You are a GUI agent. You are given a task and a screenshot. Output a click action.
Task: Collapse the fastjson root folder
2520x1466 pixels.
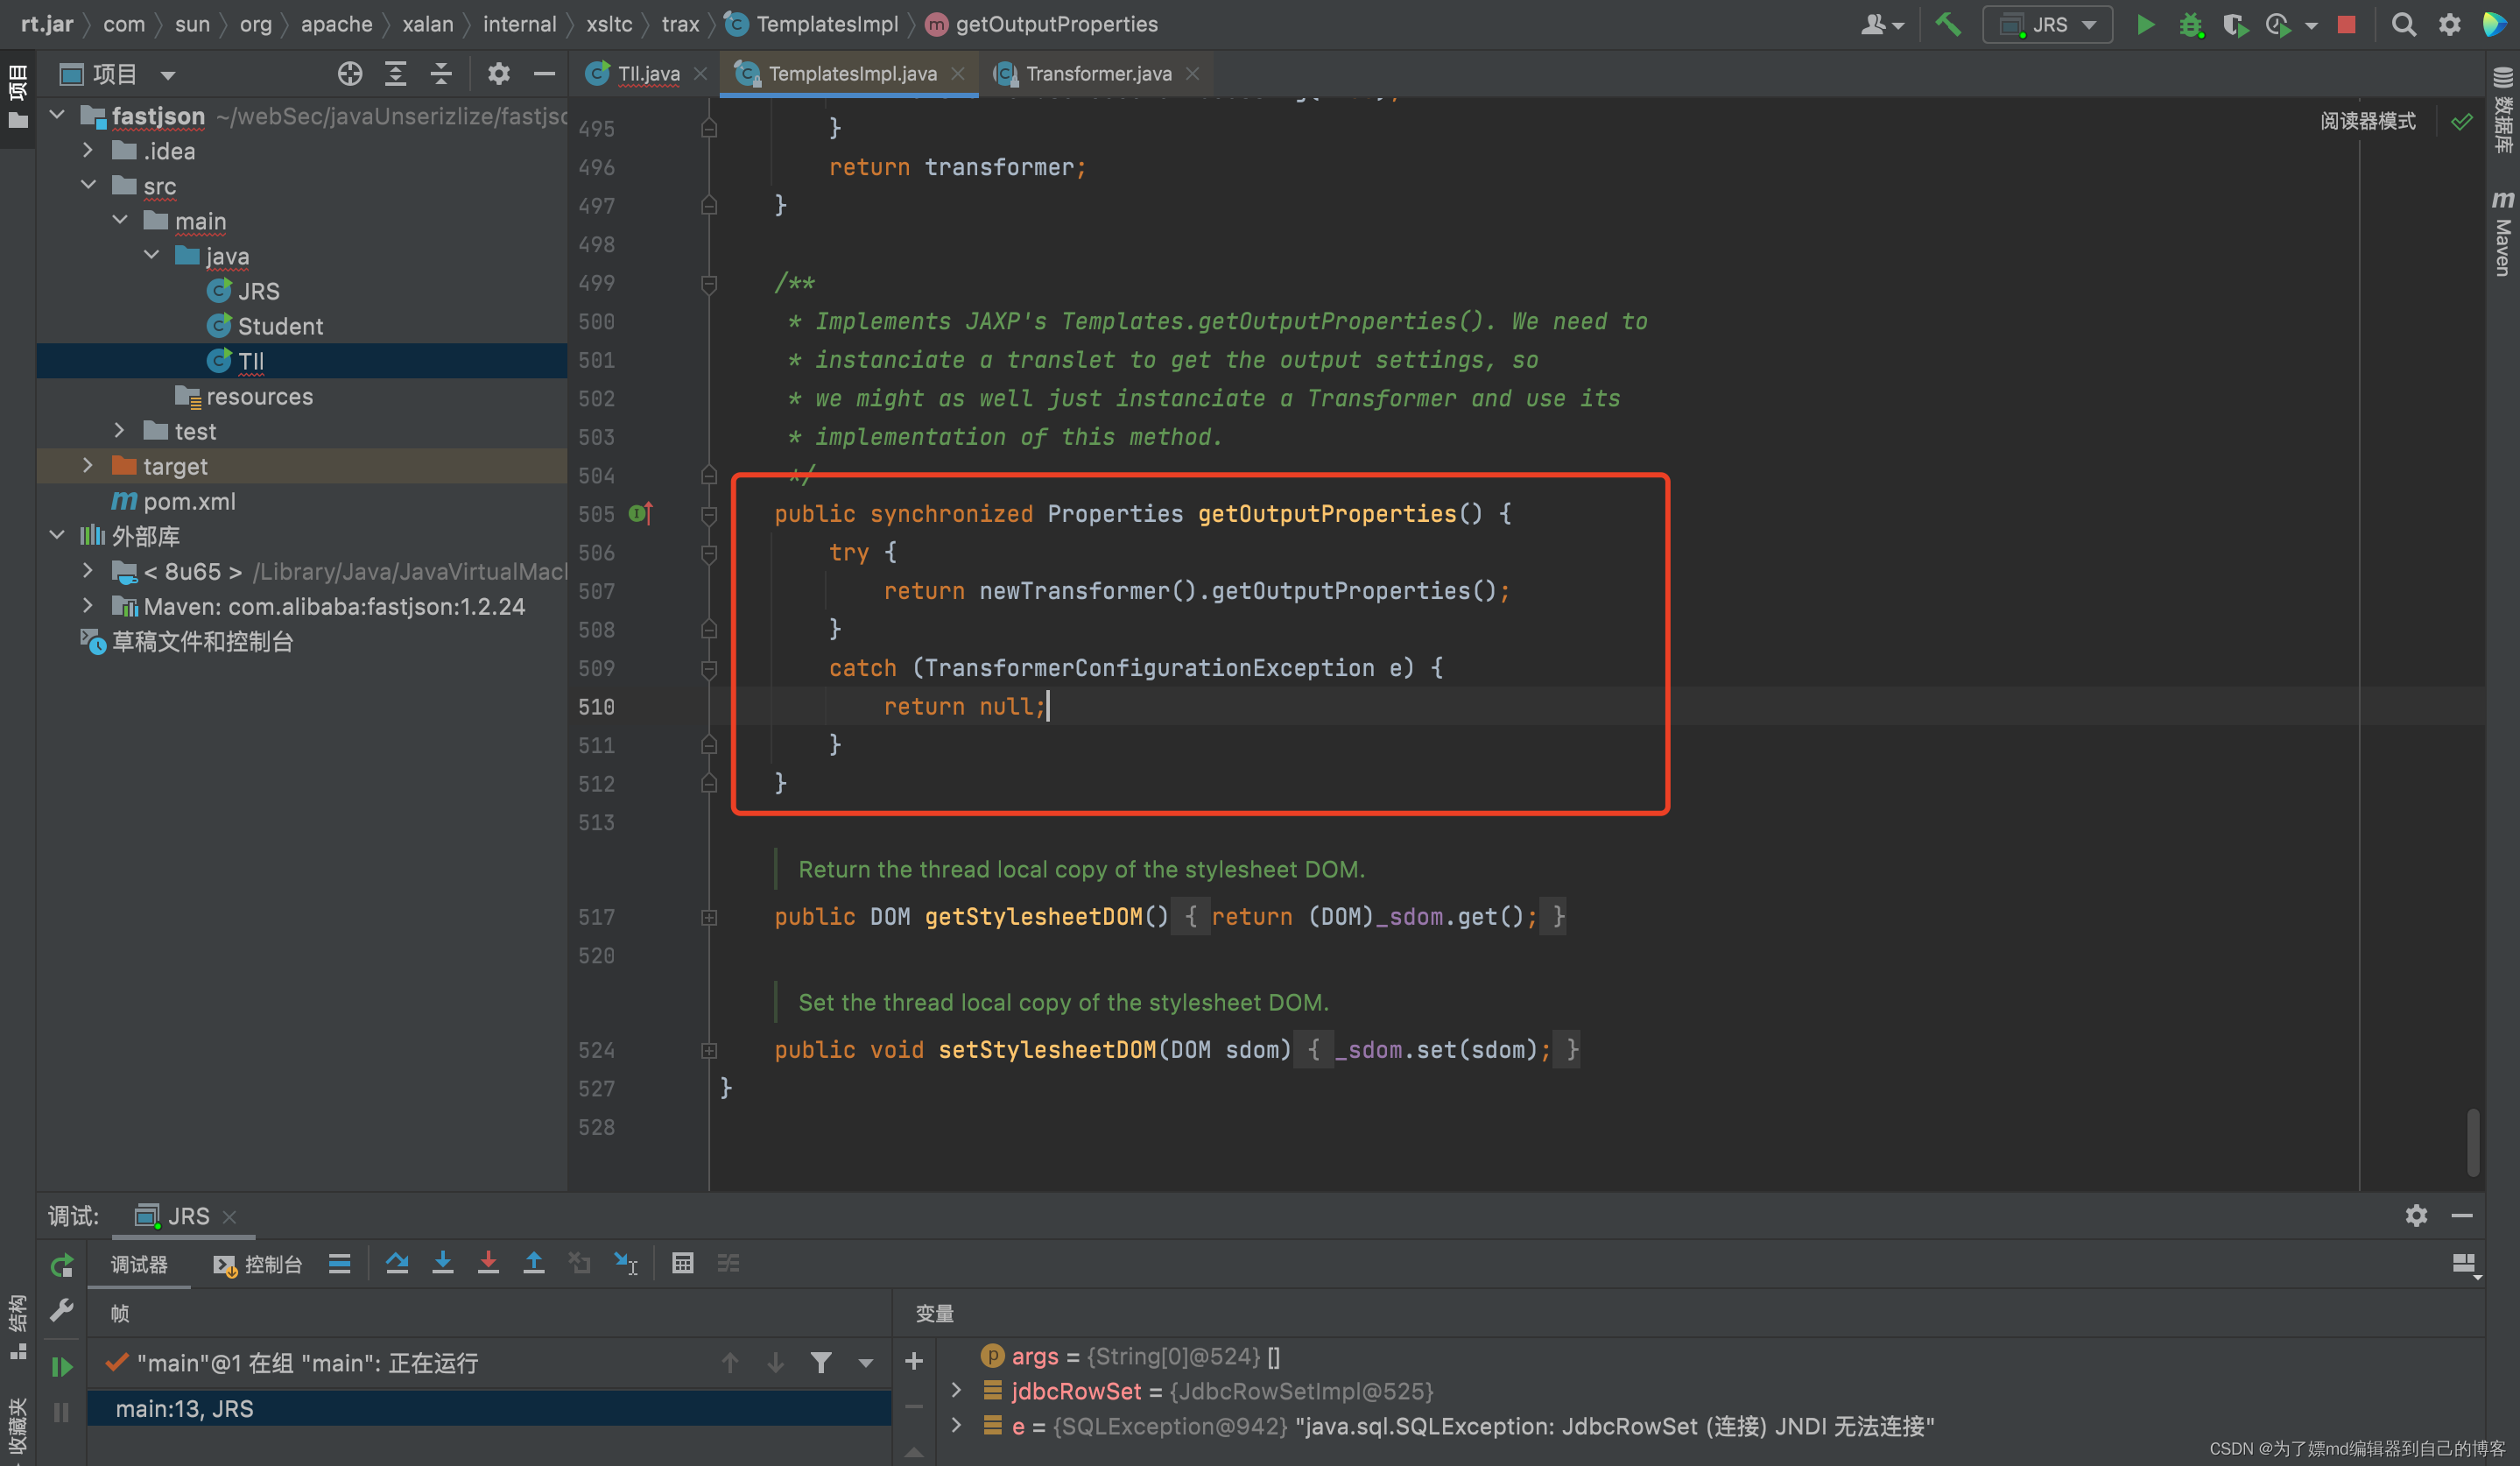(57, 115)
